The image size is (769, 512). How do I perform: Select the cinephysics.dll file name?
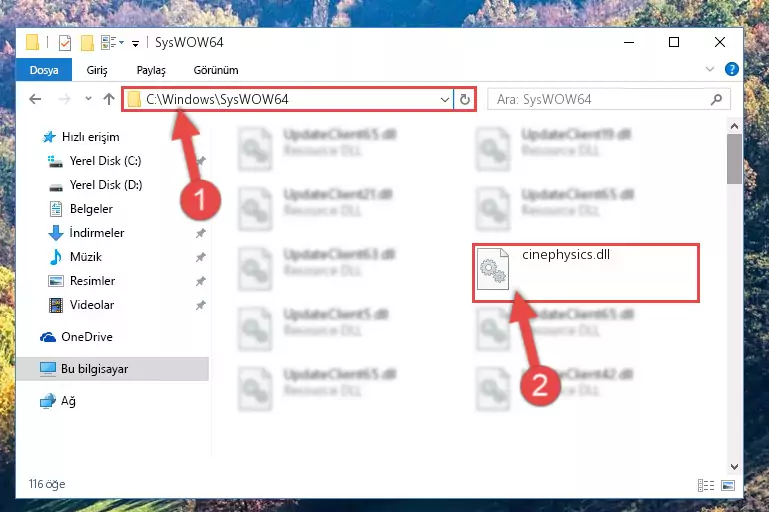click(566, 255)
